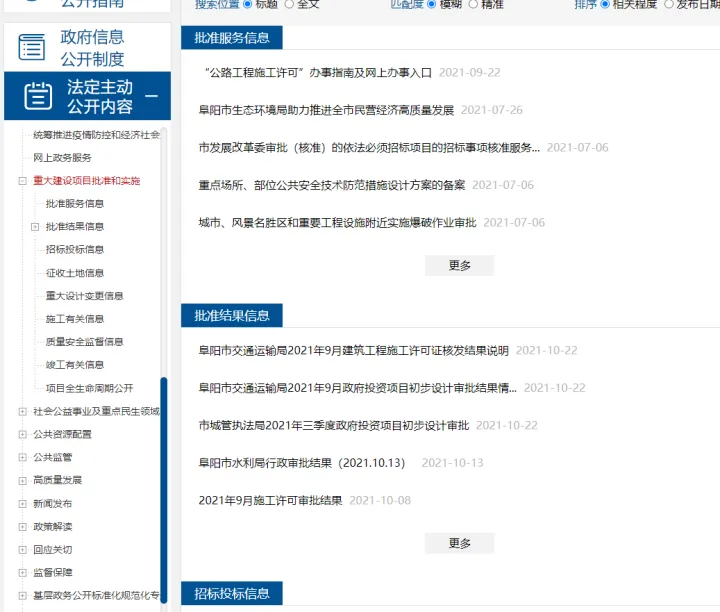This screenshot has height=612, width=720.
Task: Select 统筹推进疫情防控和经济社会 in the tree
Action: (96, 135)
